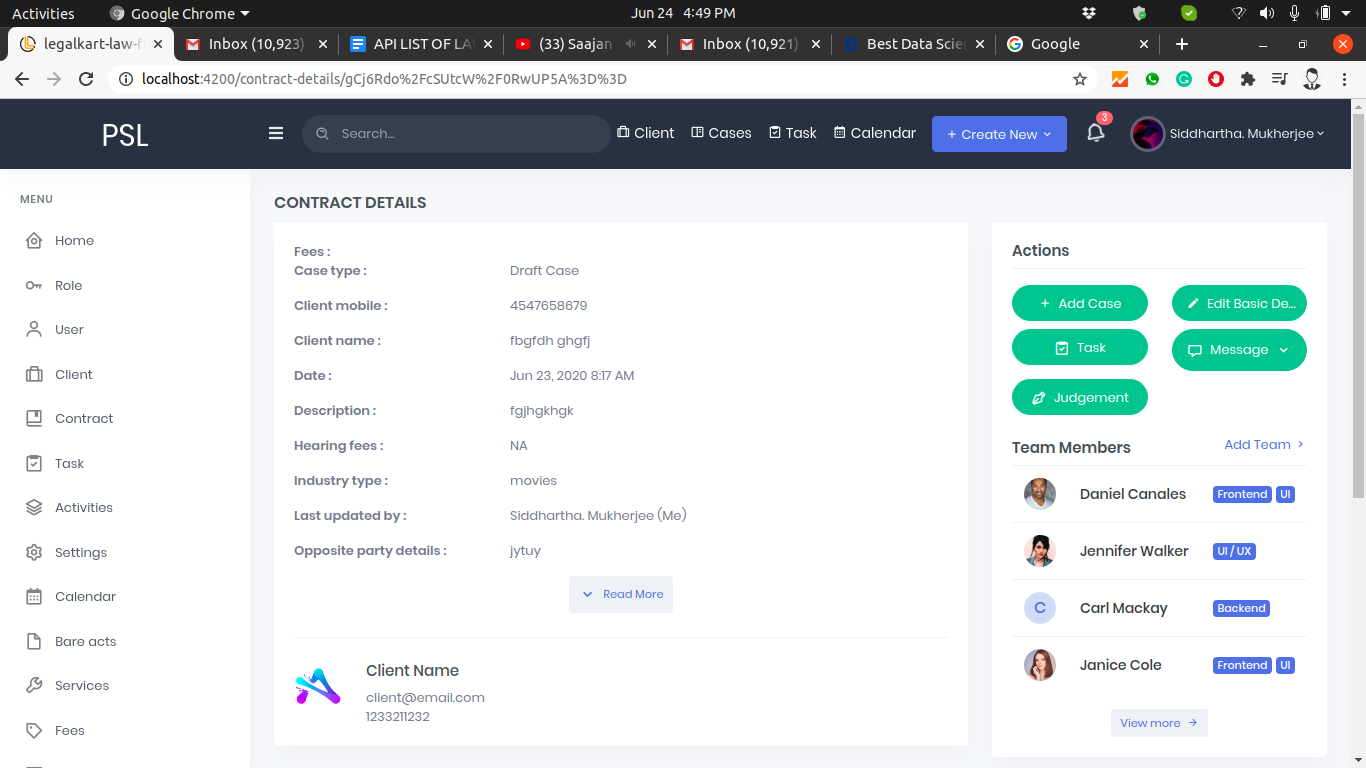
Task: Click the Services wrench icon
Action: 34,686
